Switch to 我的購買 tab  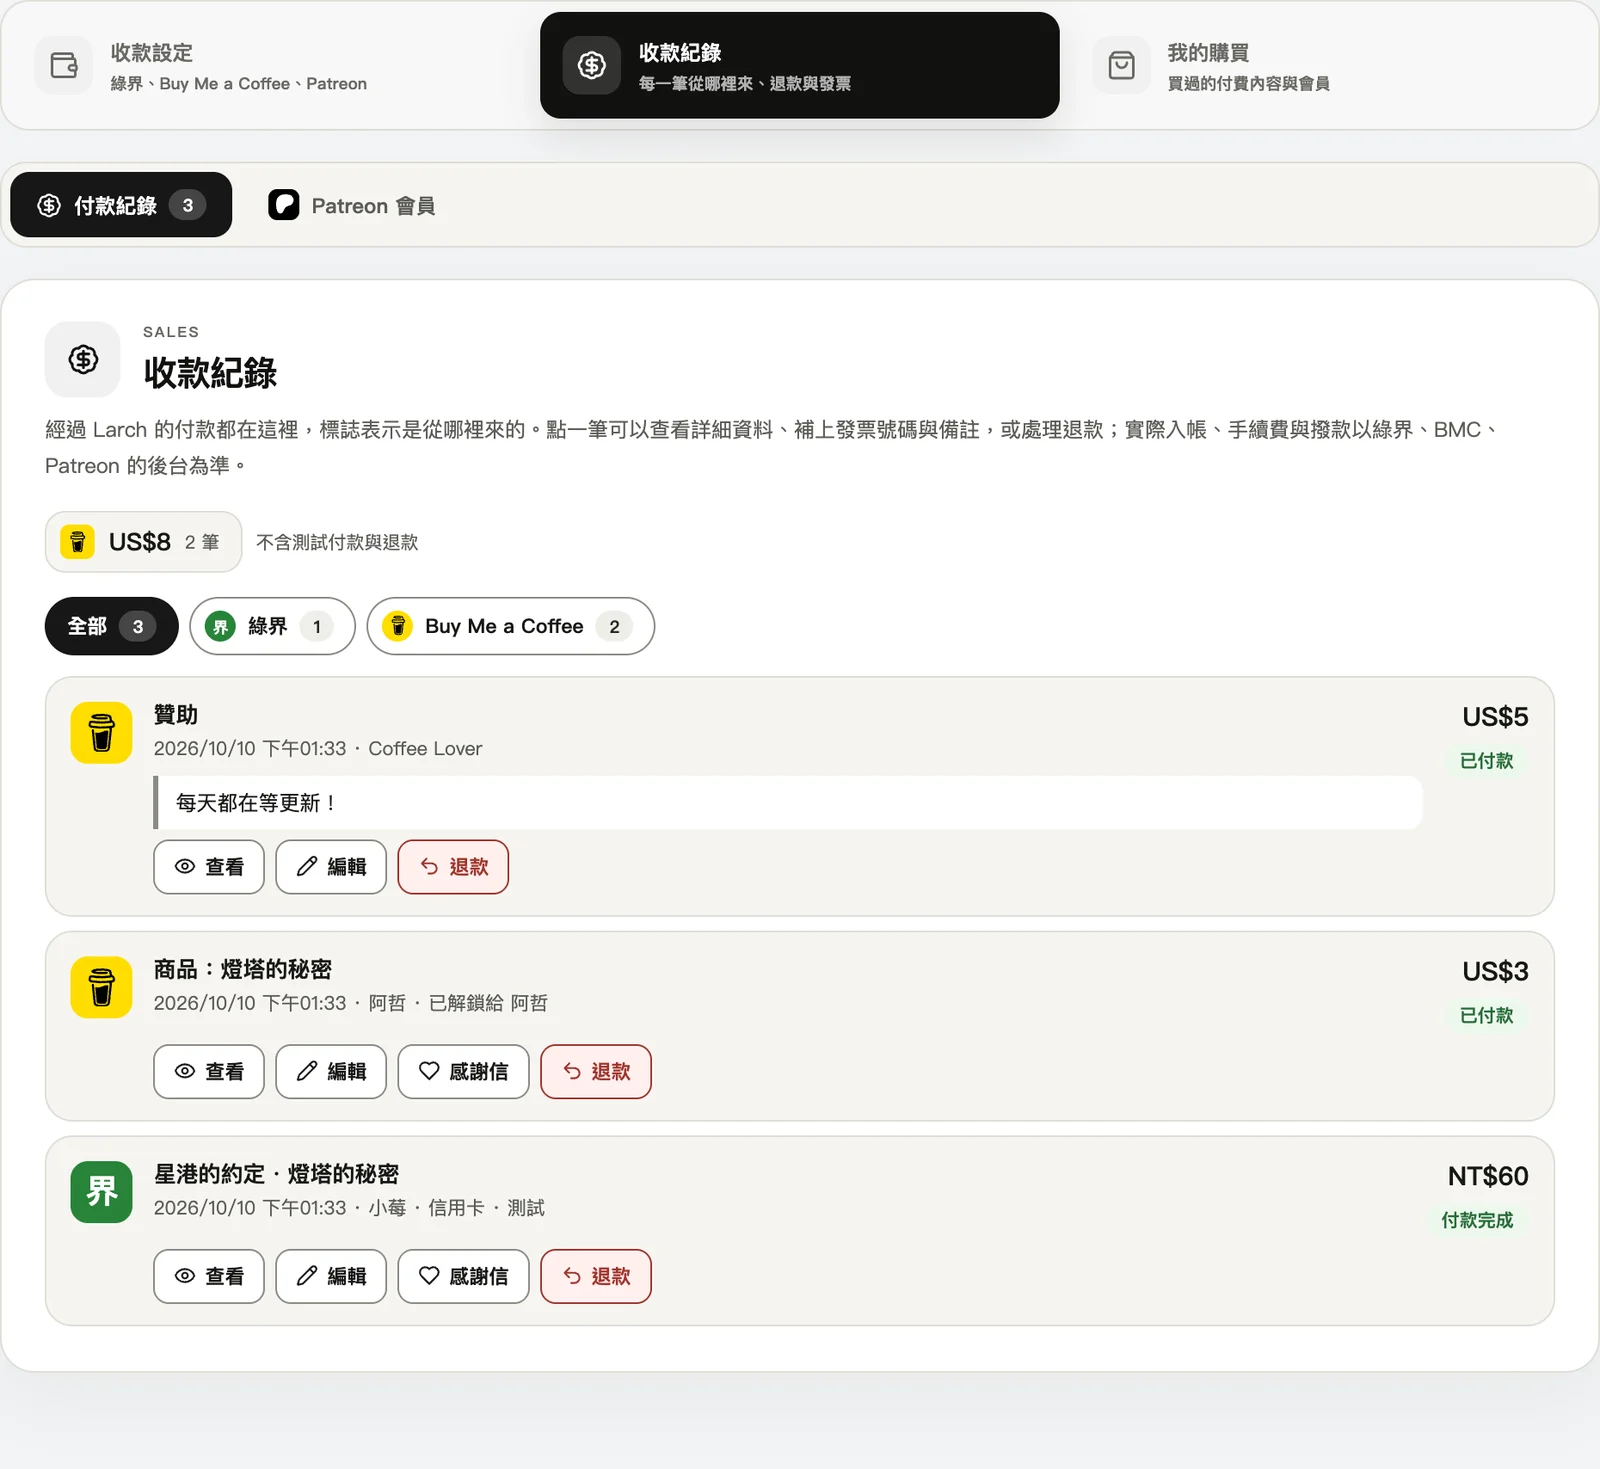[1330, 66]
